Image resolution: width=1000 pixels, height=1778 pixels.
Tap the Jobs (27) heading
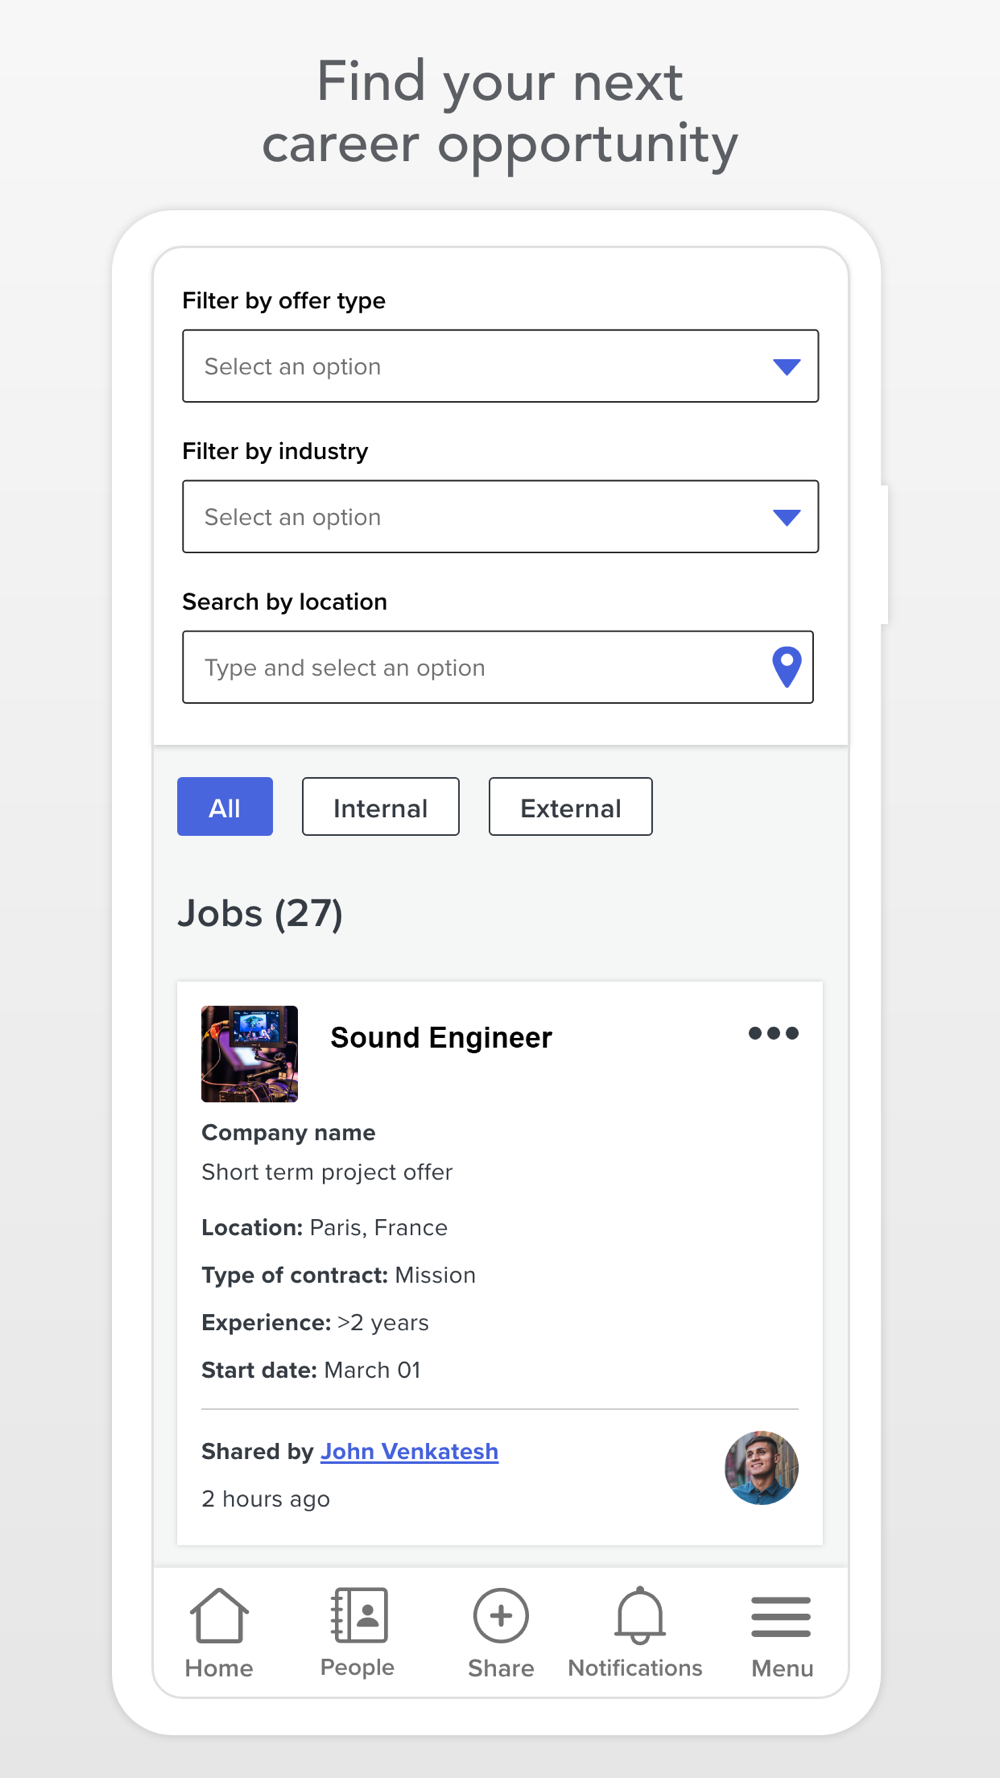click(260, 913)
